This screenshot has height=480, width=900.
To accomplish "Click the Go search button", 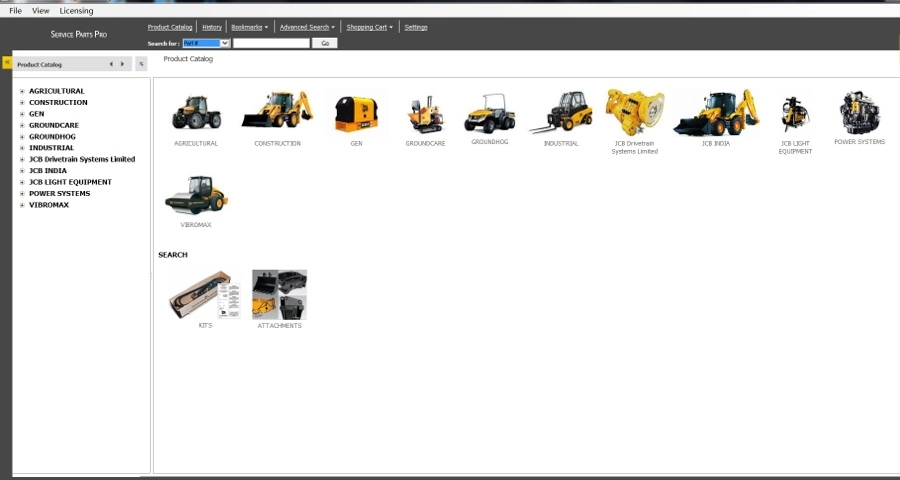I will point(325,43).
